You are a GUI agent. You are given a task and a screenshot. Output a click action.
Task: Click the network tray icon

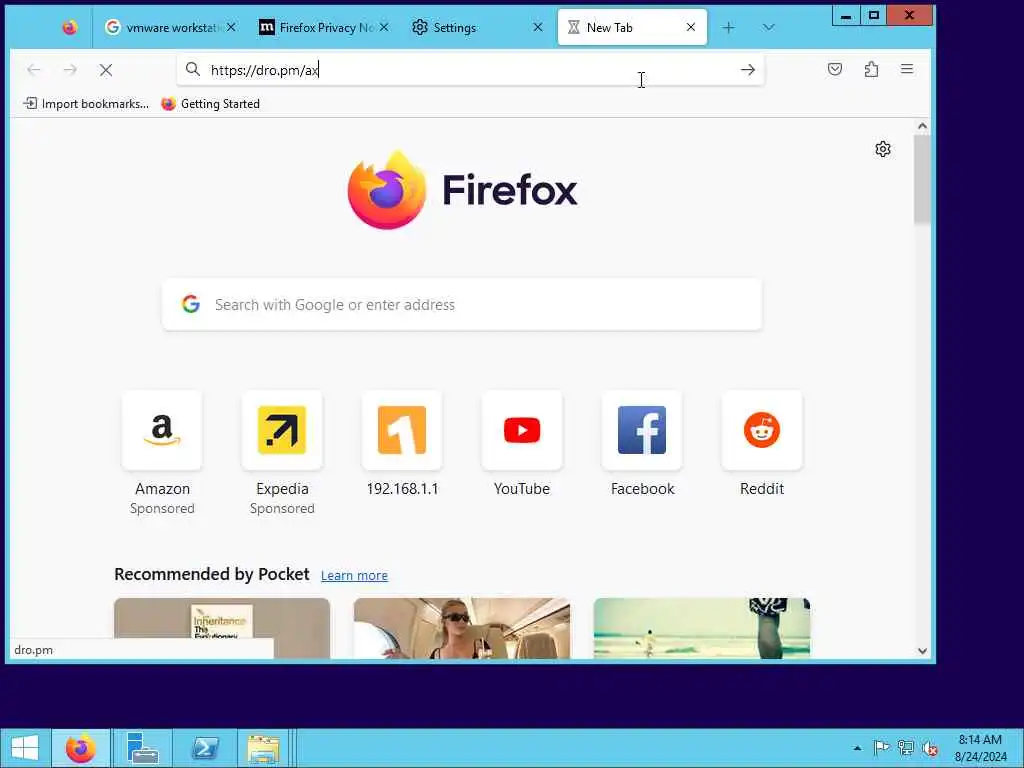click(x=905, y=748)
